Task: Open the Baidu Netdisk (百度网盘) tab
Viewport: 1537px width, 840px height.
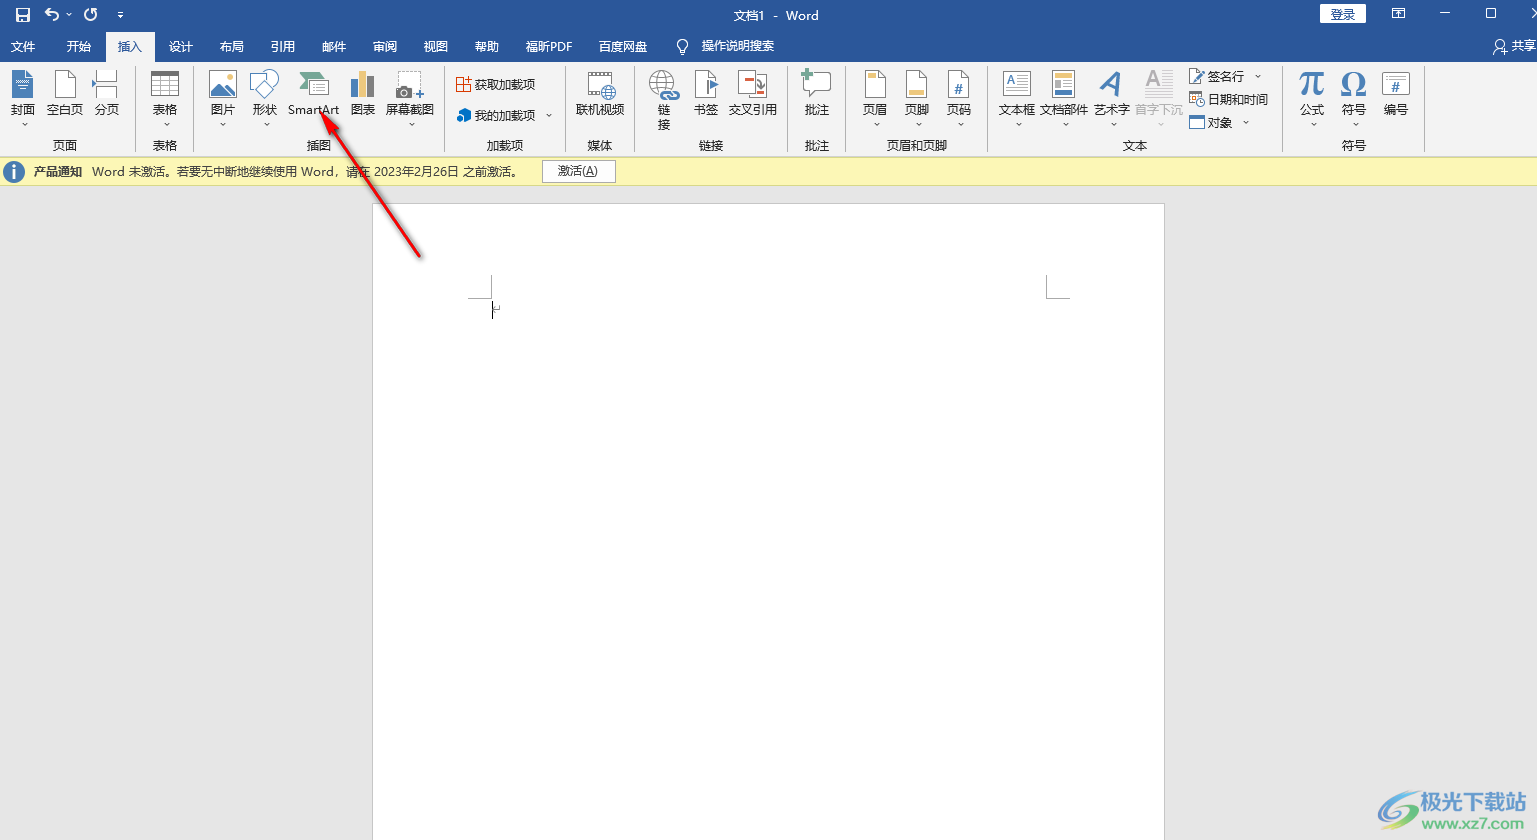Action: (623, 47)
